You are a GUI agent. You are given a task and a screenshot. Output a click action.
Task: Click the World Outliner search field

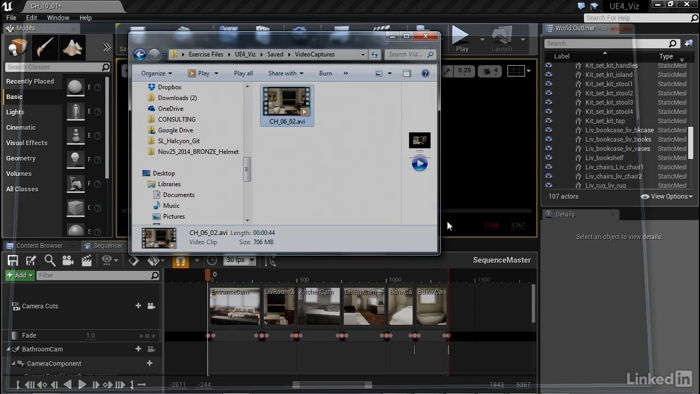point(612,43)
